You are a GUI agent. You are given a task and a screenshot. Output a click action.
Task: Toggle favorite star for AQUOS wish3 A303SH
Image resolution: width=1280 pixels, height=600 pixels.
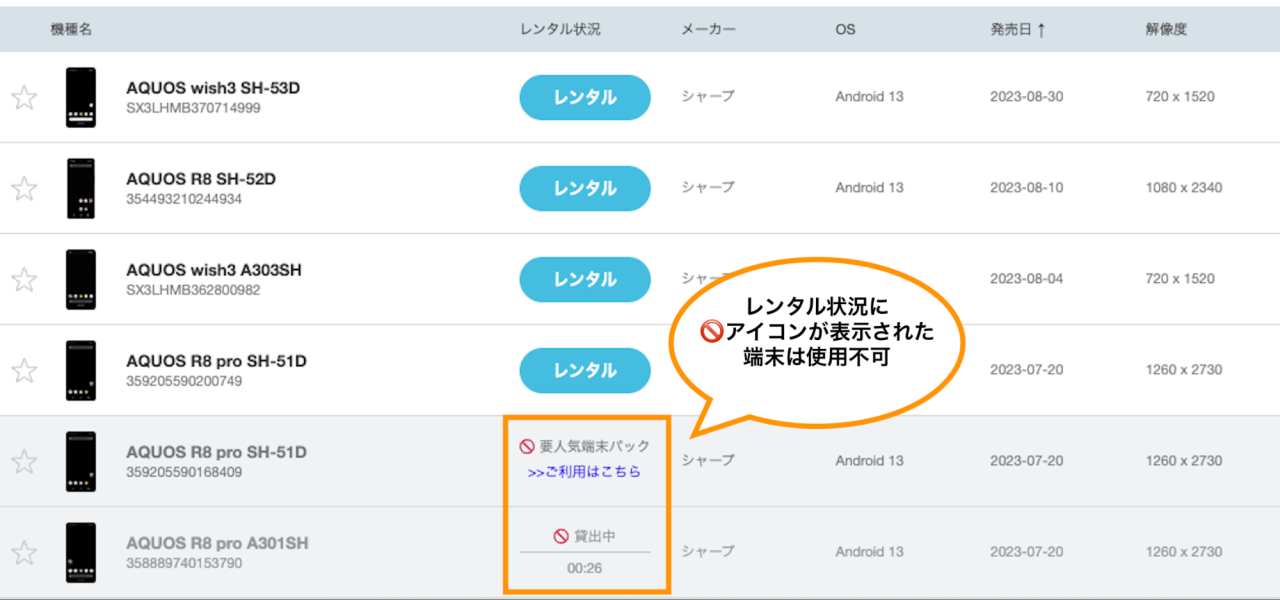[24, 280]
